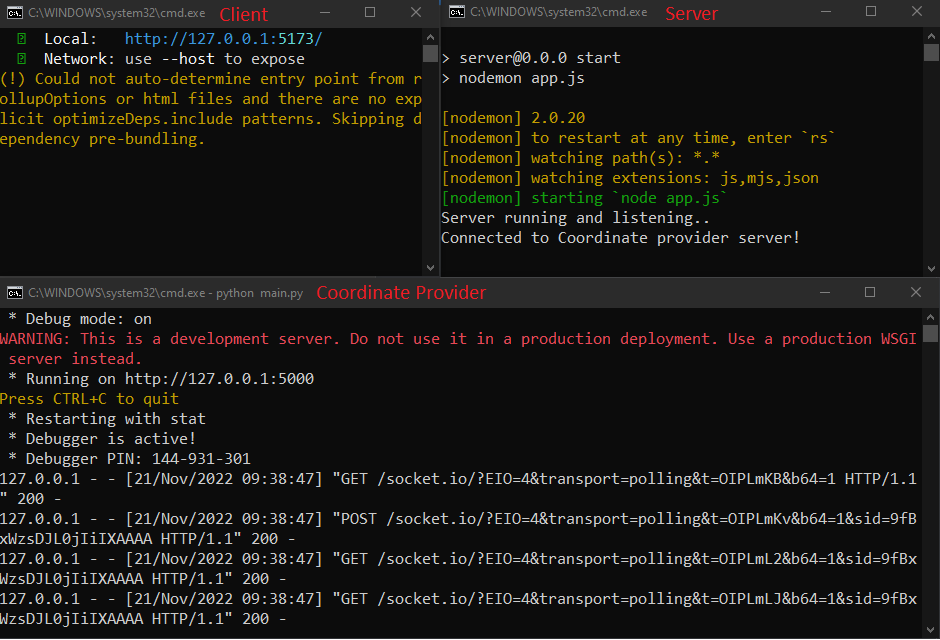Click scroll-up arrow in Server window
The height and width of the screenshot is (640, 940).
pos(931,36)
